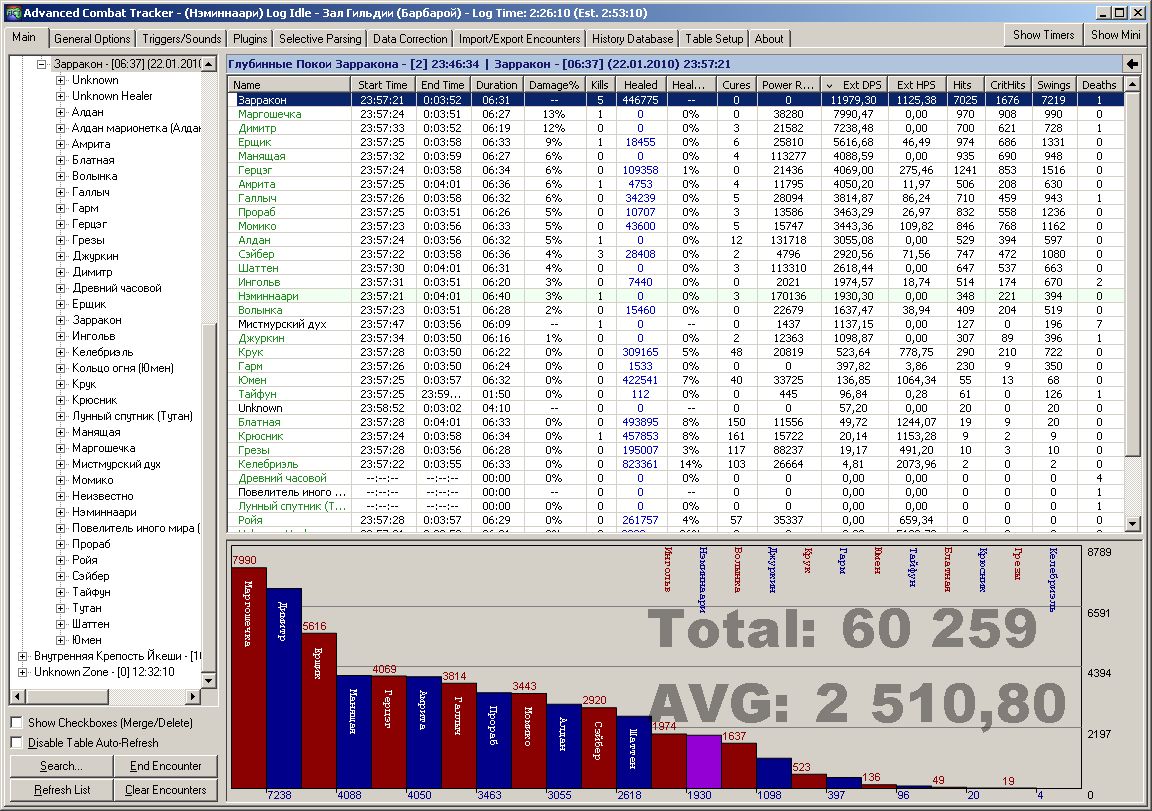Switch to the Table Setup tab
The height and width of the screenshot is (811, 1152).
(x=714, y=39)
